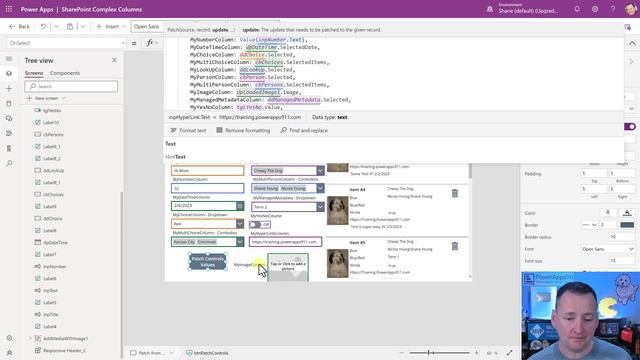640x360 pixels.
Task: Click the Item #4 dog thumbnail
Action: [x=338, y=211]
